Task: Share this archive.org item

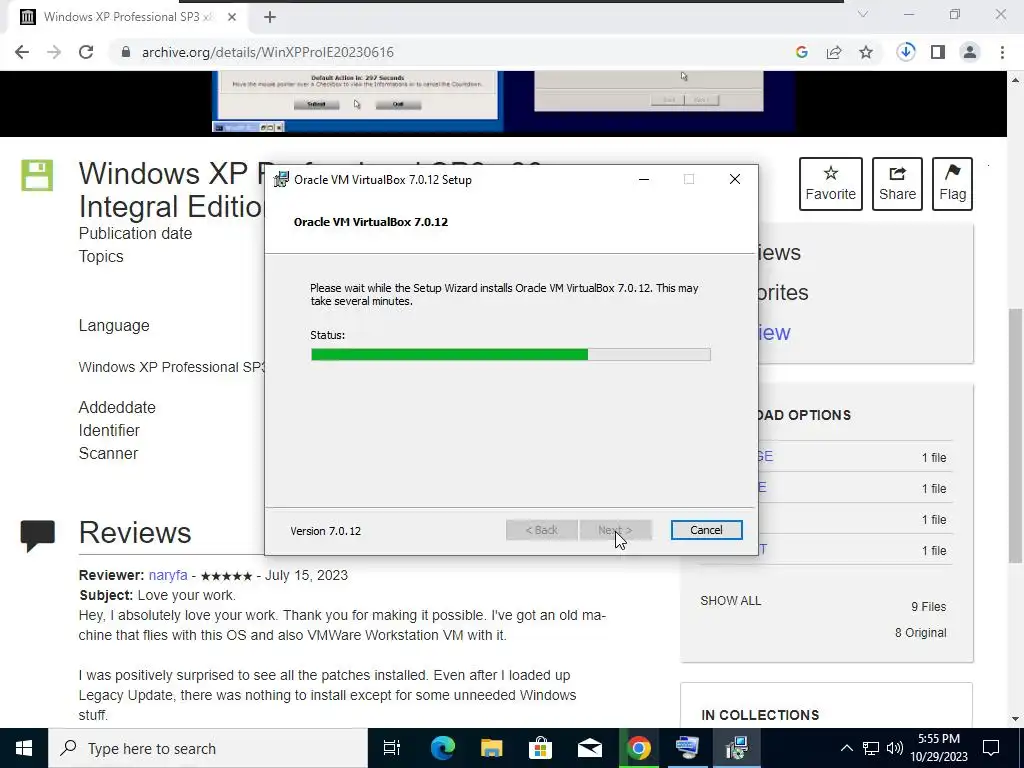Action: coord(897,184)
